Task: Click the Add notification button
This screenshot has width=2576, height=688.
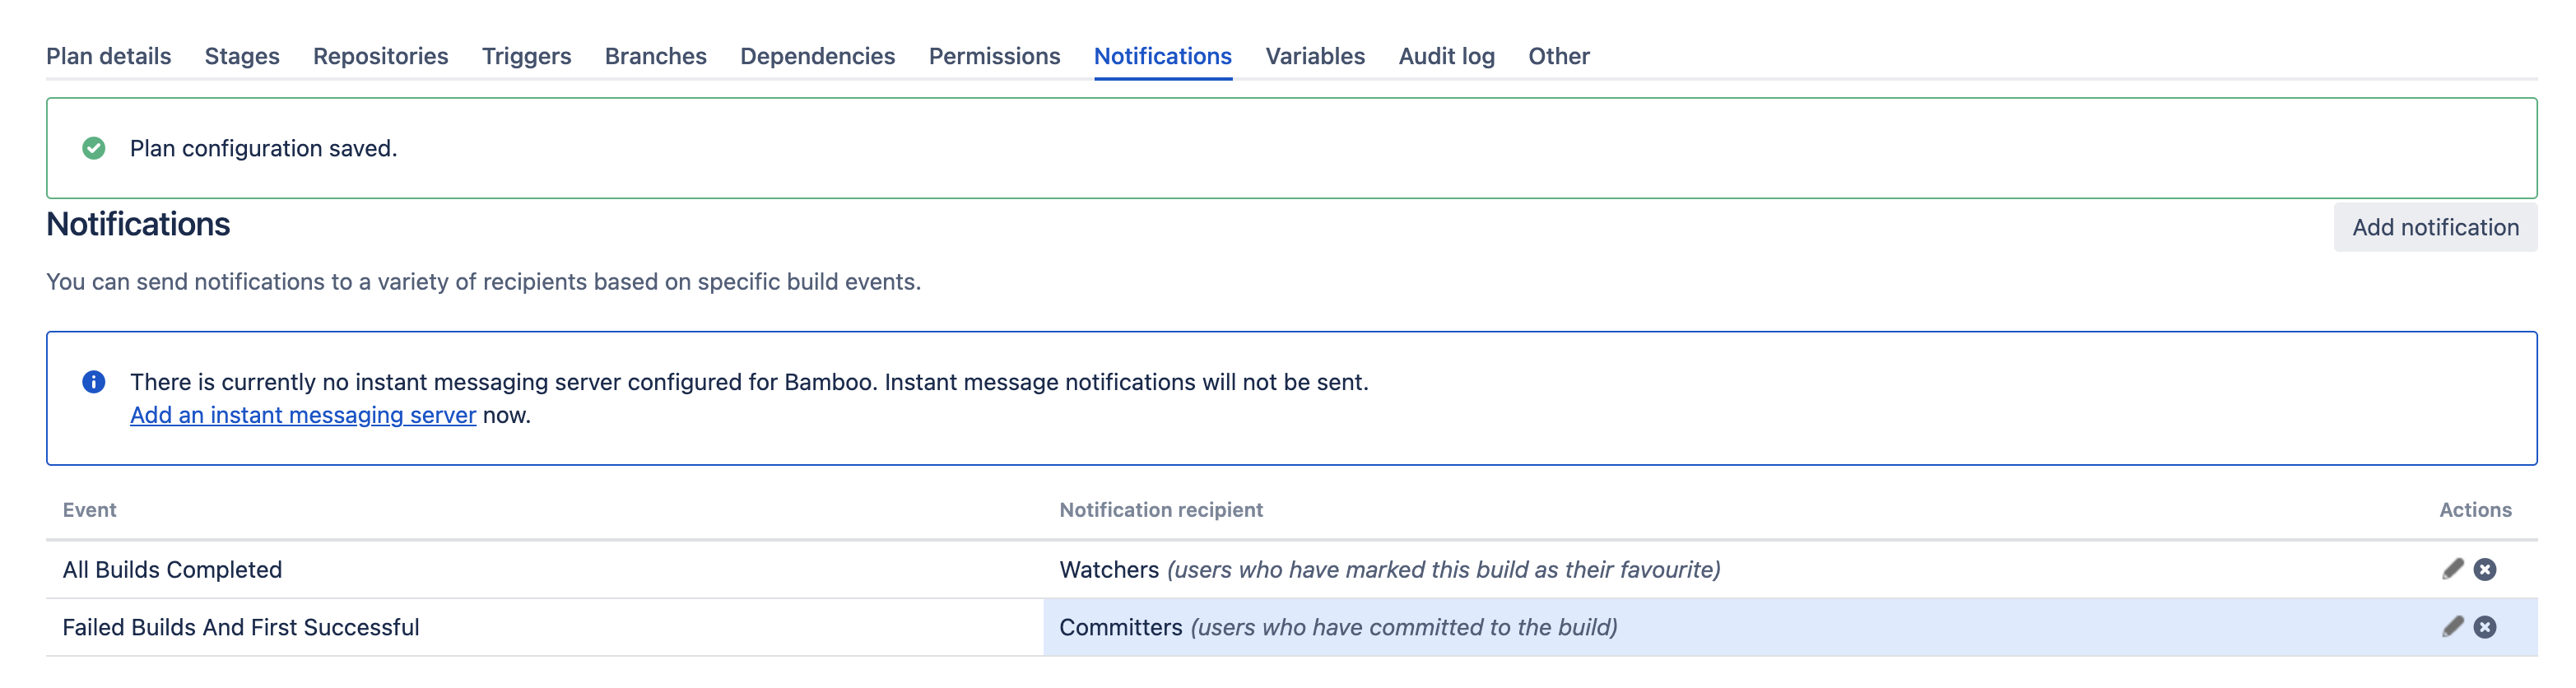Action: (x=2436, y=228)
